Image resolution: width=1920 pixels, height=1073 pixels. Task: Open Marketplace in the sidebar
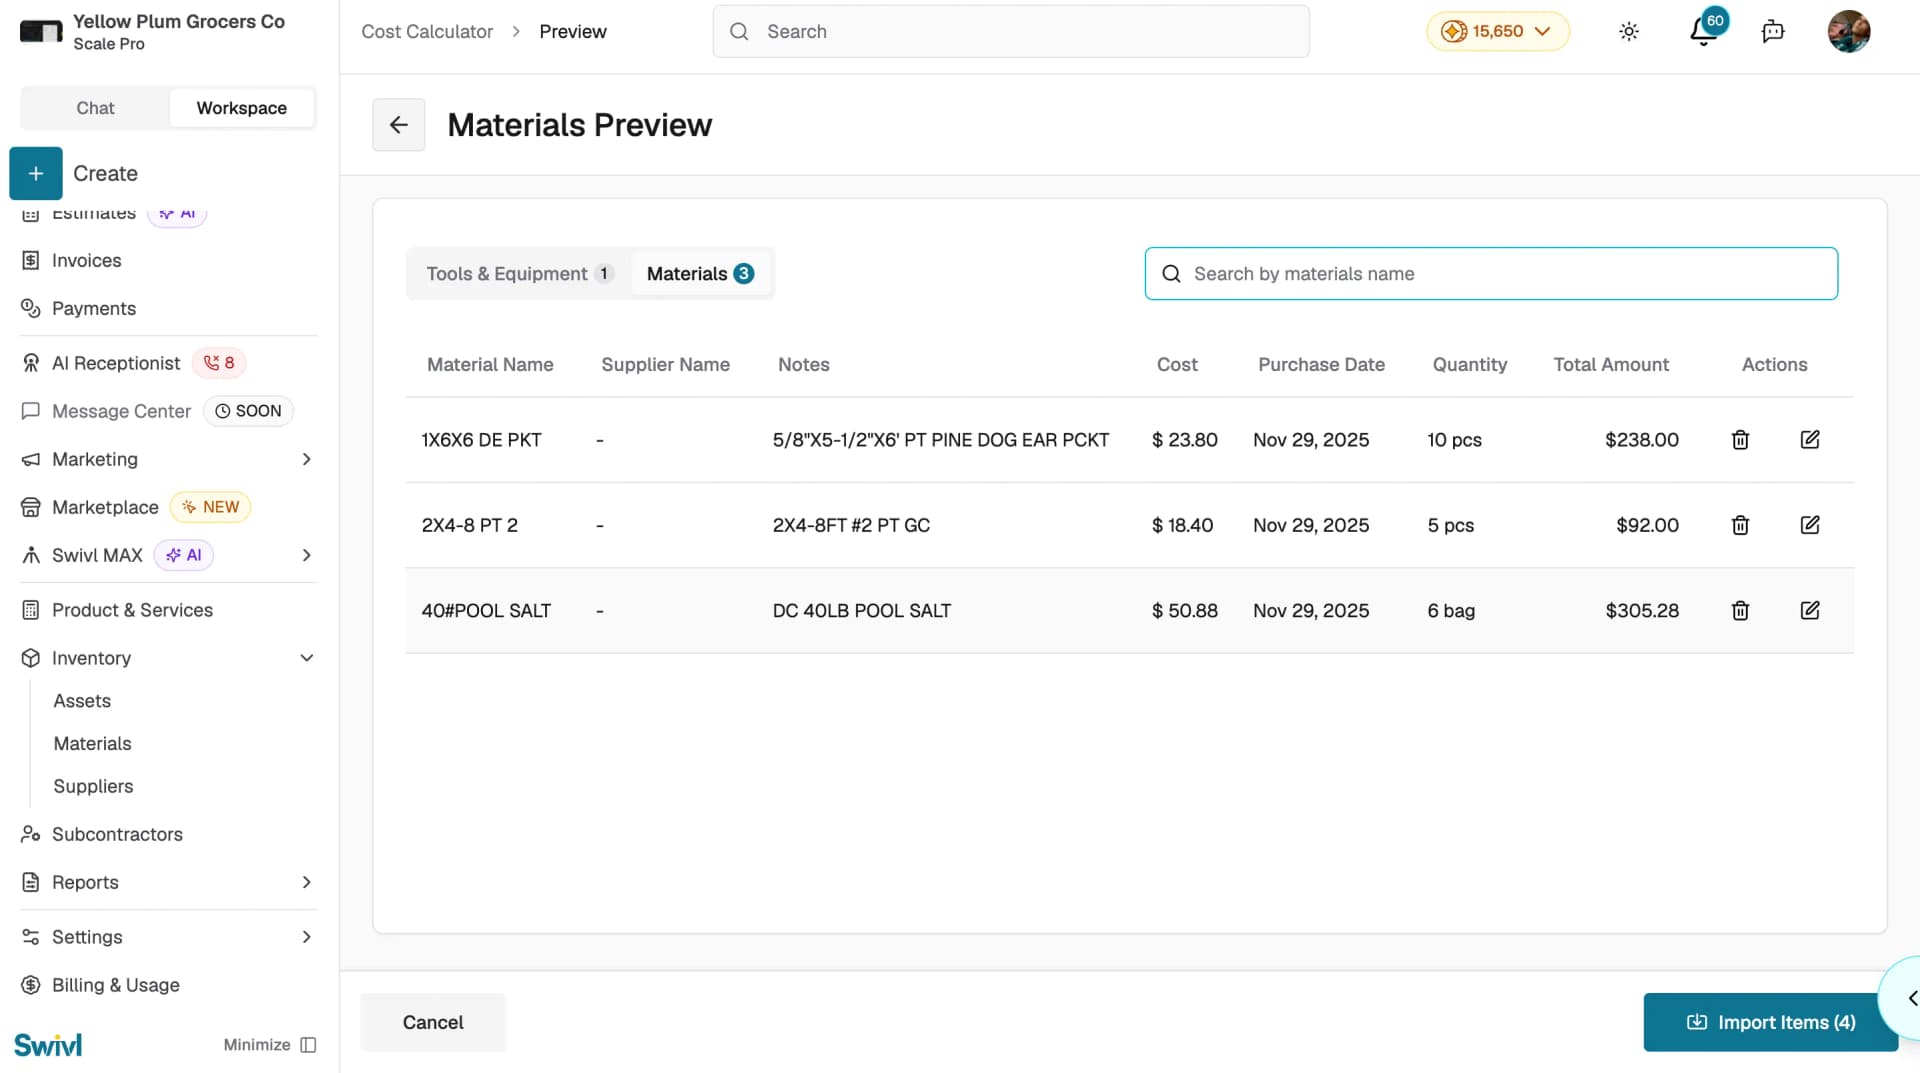[x=105, y=507]
